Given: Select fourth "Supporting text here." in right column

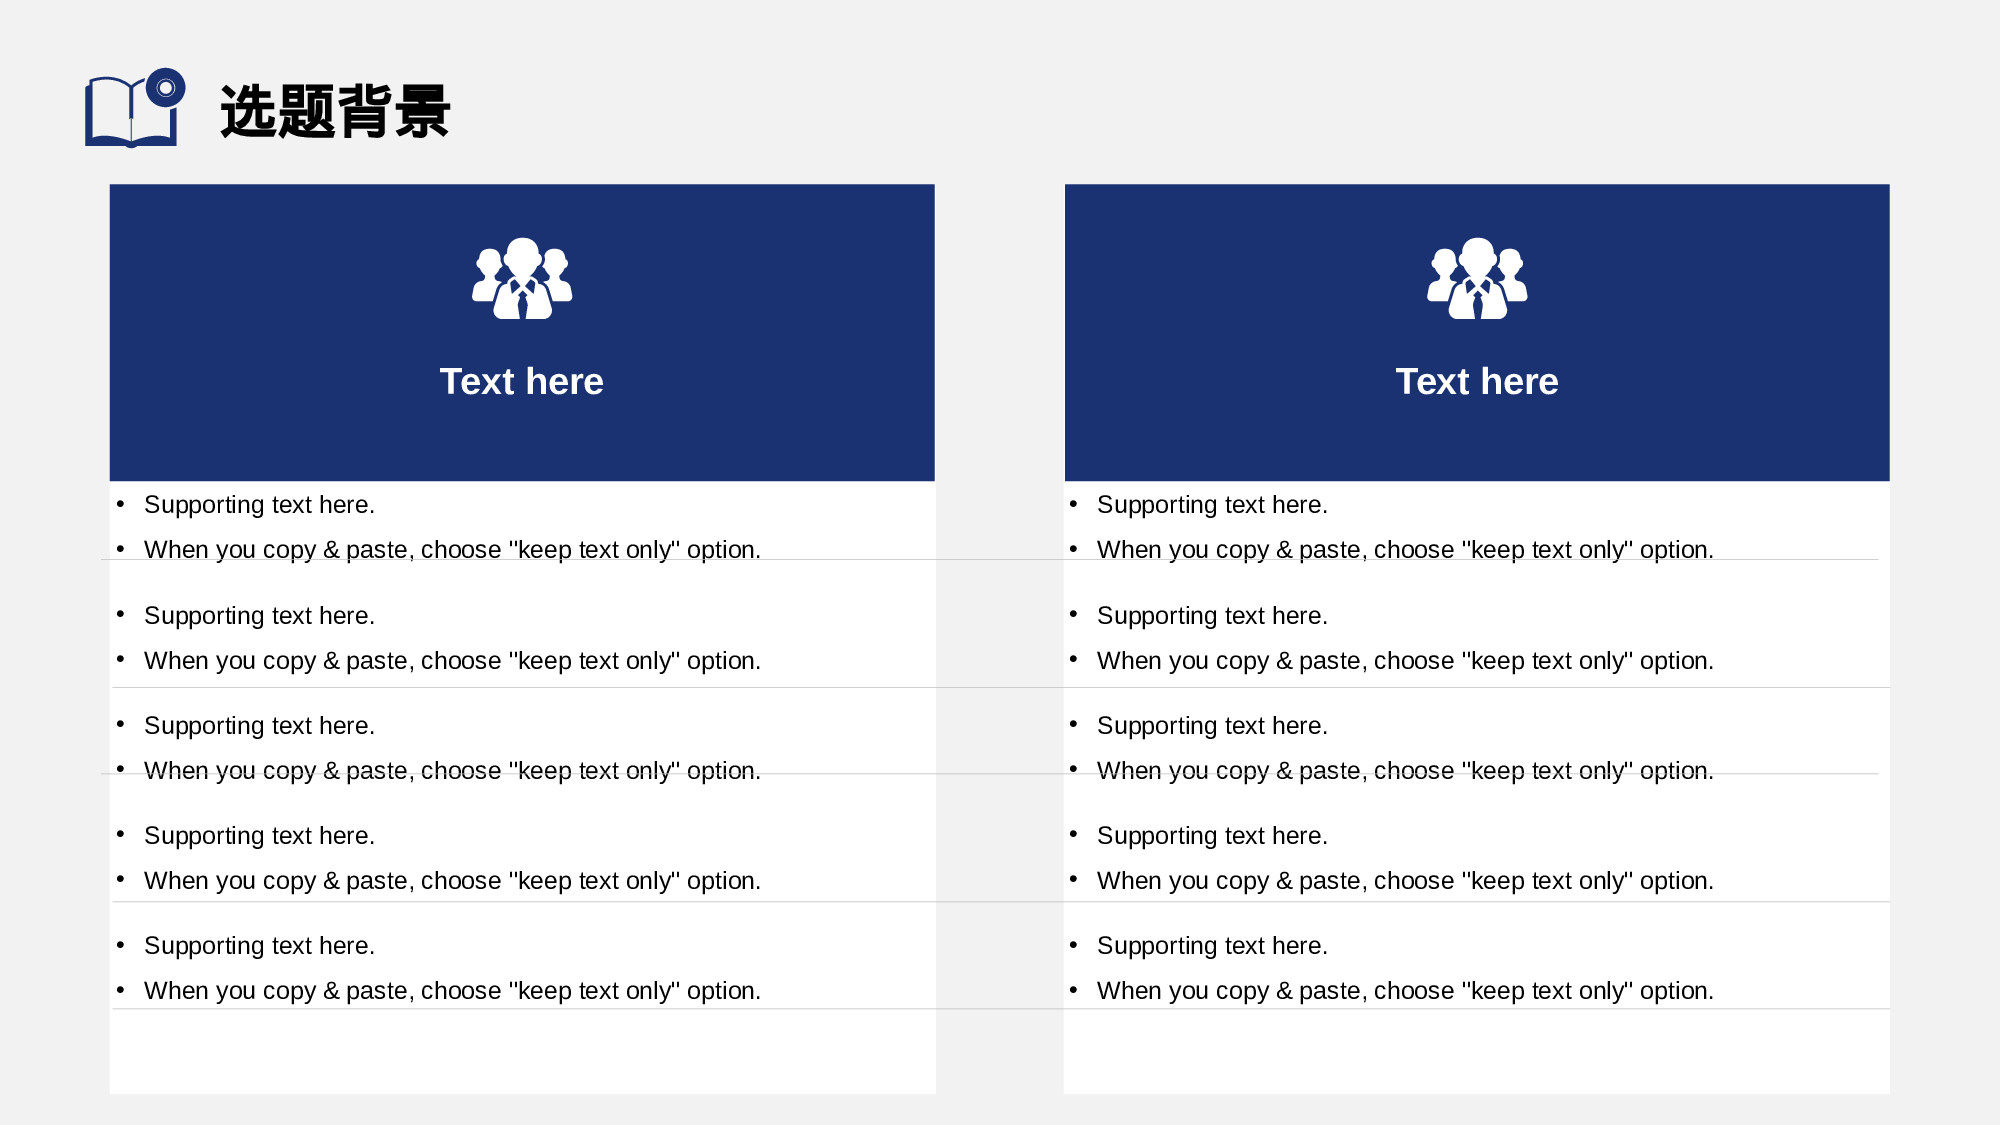Looking at the screenshot, I should (x=1212, y=836).
